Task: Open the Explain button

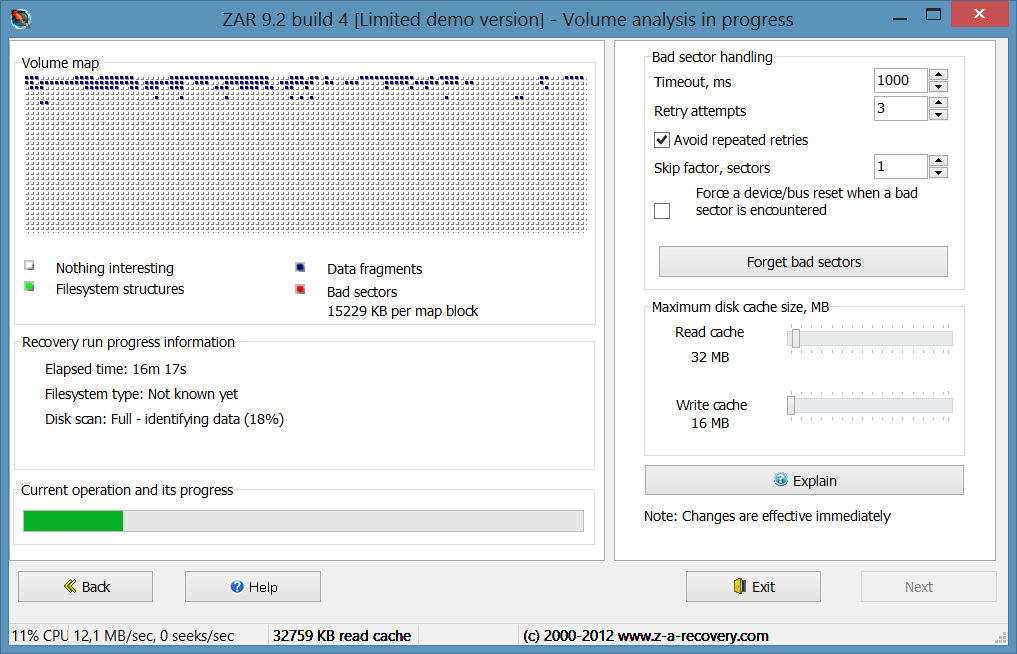Action: (x=804, y=480)
